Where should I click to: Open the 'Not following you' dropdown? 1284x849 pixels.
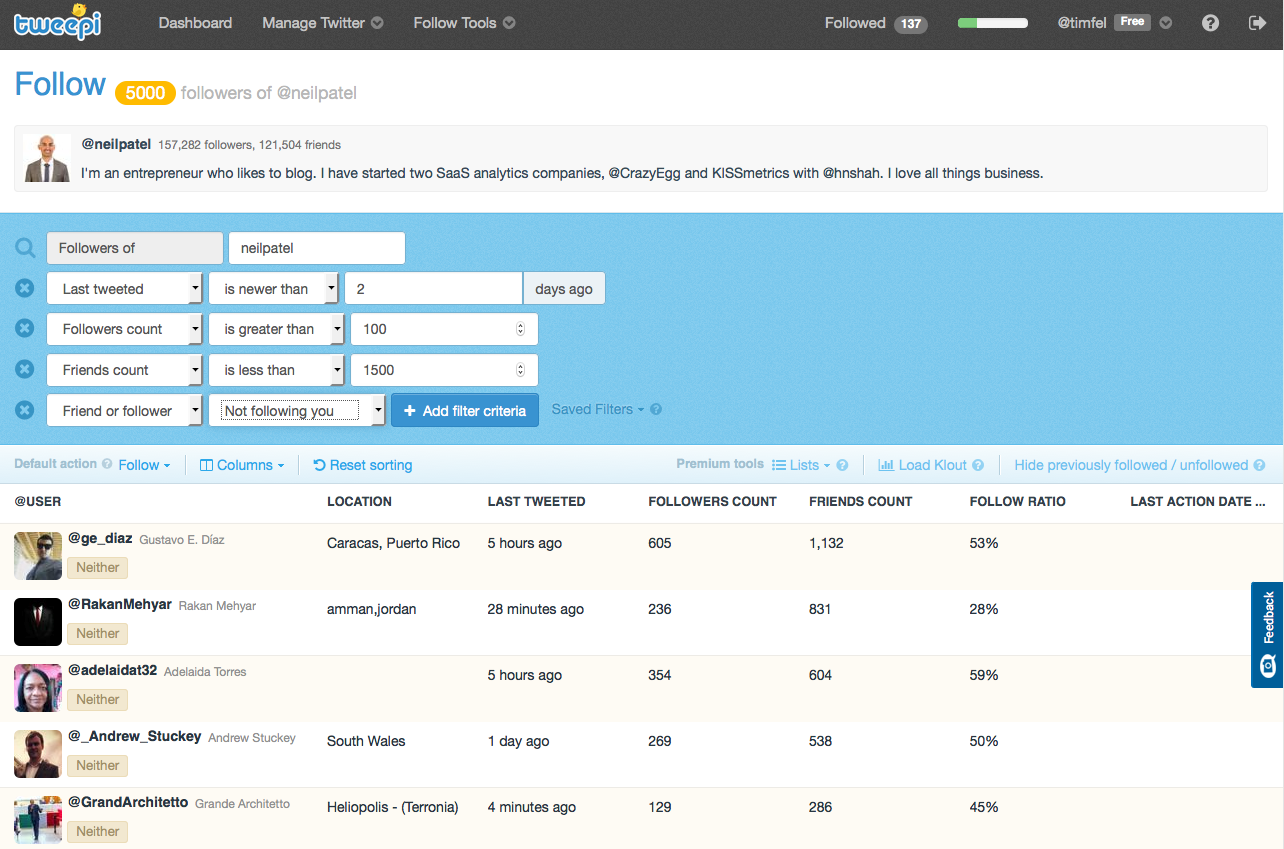pyautogui.click(x=297, y=410)
